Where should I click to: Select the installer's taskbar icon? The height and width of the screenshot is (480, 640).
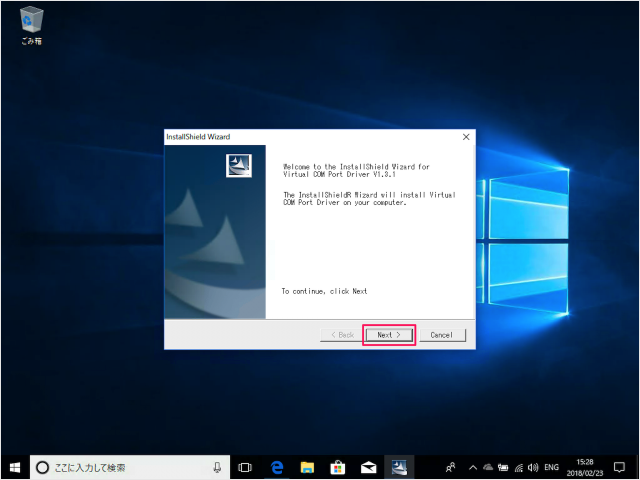tap(399, 467)
